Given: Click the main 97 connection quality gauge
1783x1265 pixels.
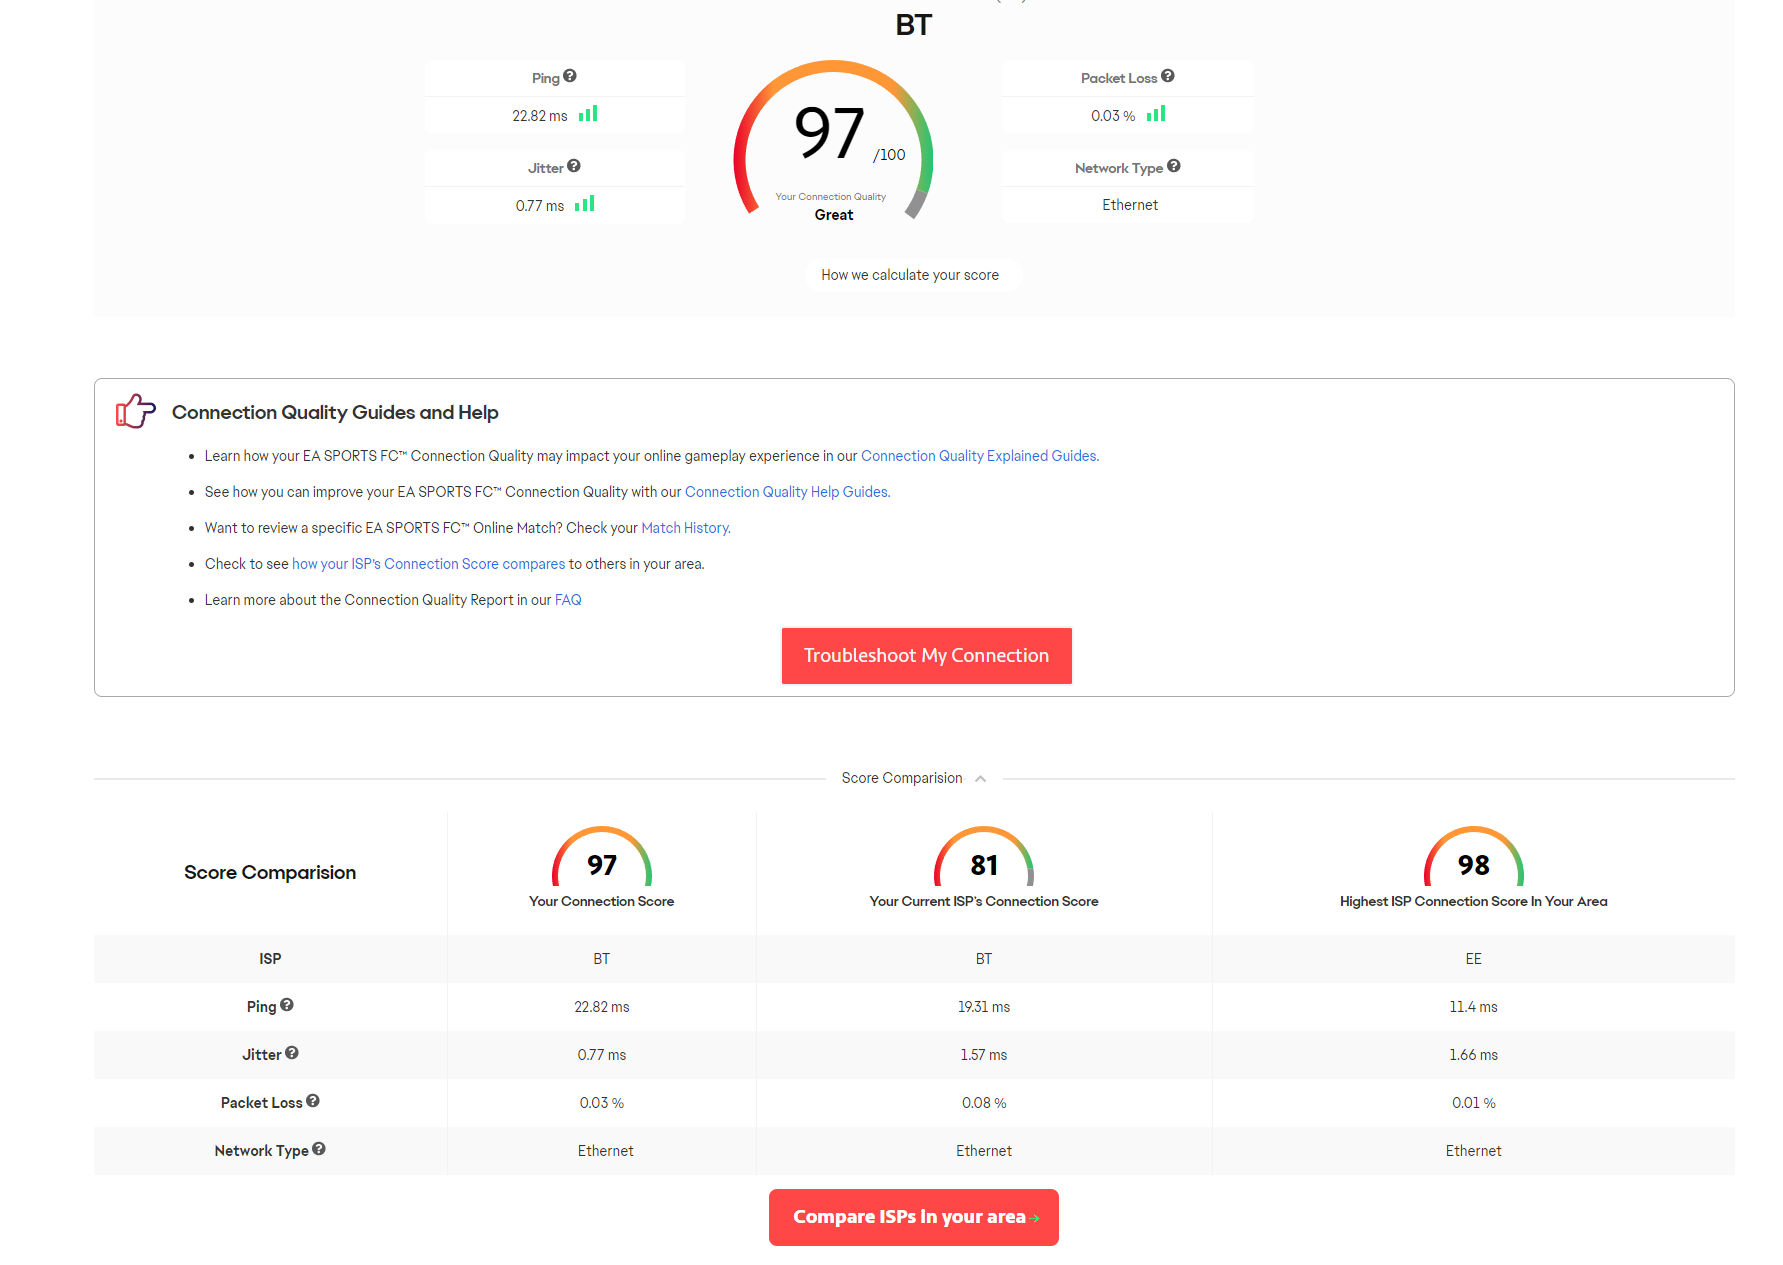Looking at the screenshot, I should [833, 140].
